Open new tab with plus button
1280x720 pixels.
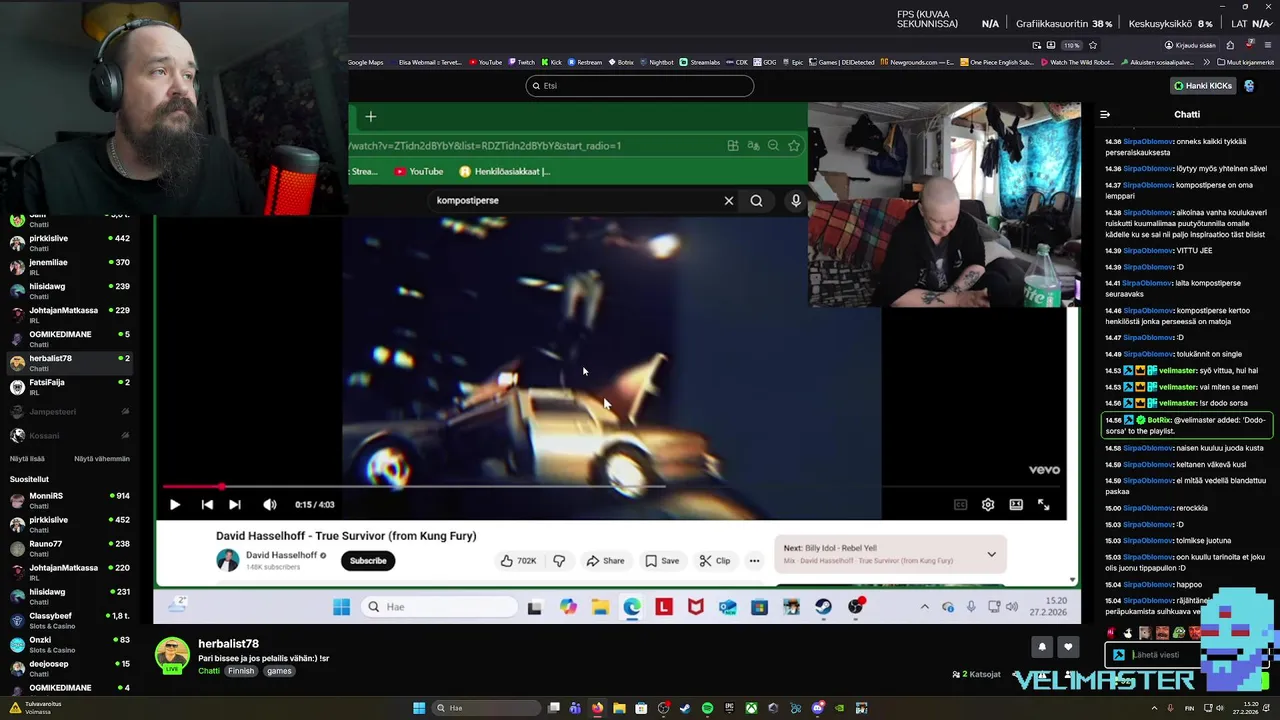370,117
